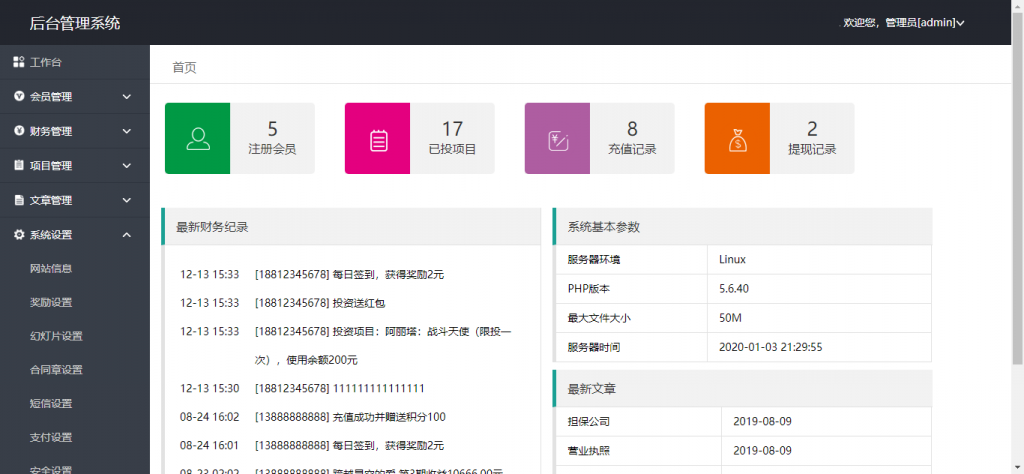Collapse the 系统设置 section chevron

point(127,235)
